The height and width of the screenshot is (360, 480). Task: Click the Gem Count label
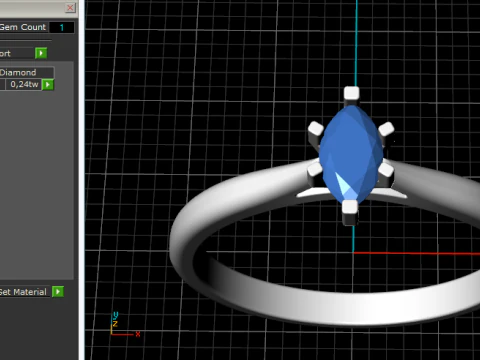23,27
